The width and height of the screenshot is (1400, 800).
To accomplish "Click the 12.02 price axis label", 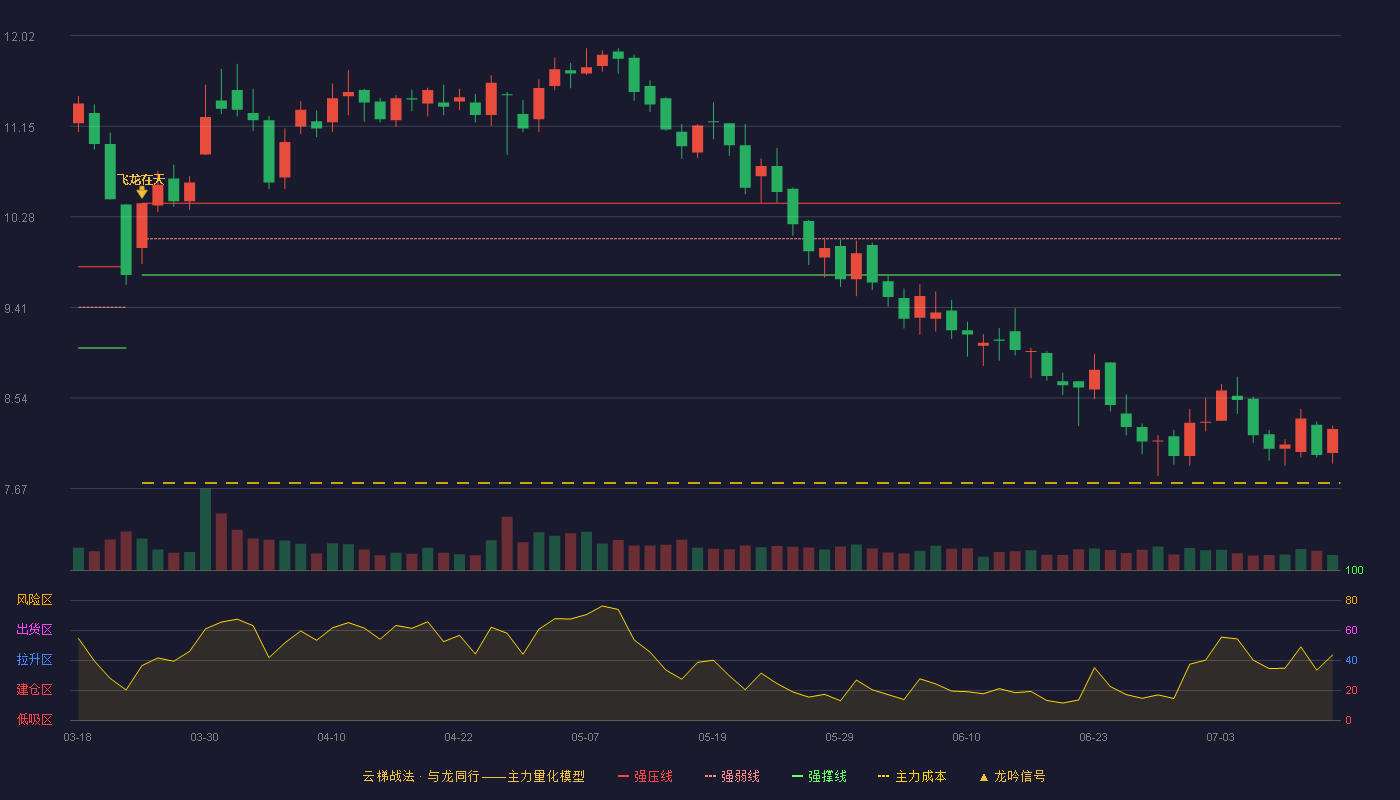I will click(19, 37).
